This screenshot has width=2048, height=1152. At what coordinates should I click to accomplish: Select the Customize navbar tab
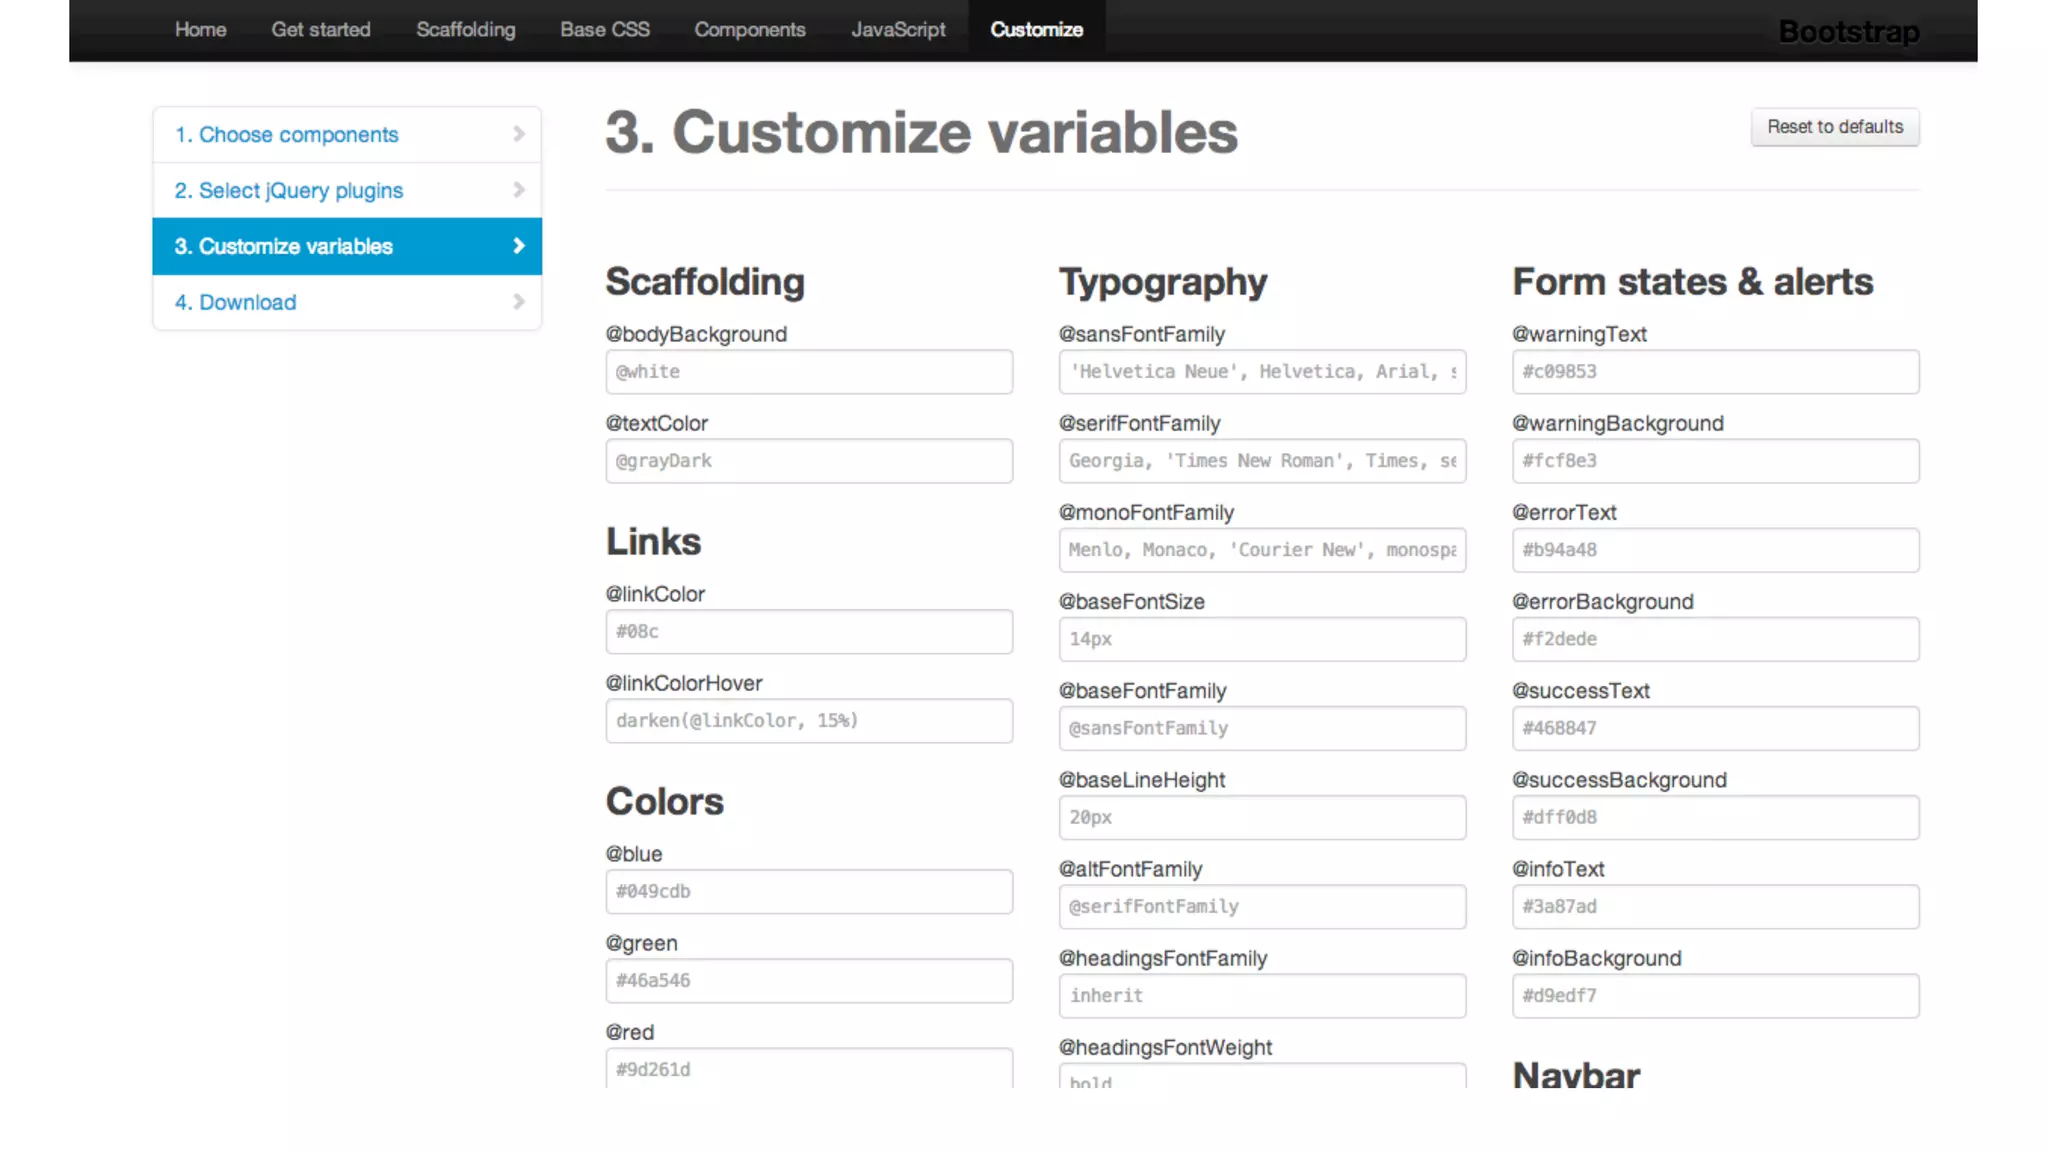(x=1036, y=30)
